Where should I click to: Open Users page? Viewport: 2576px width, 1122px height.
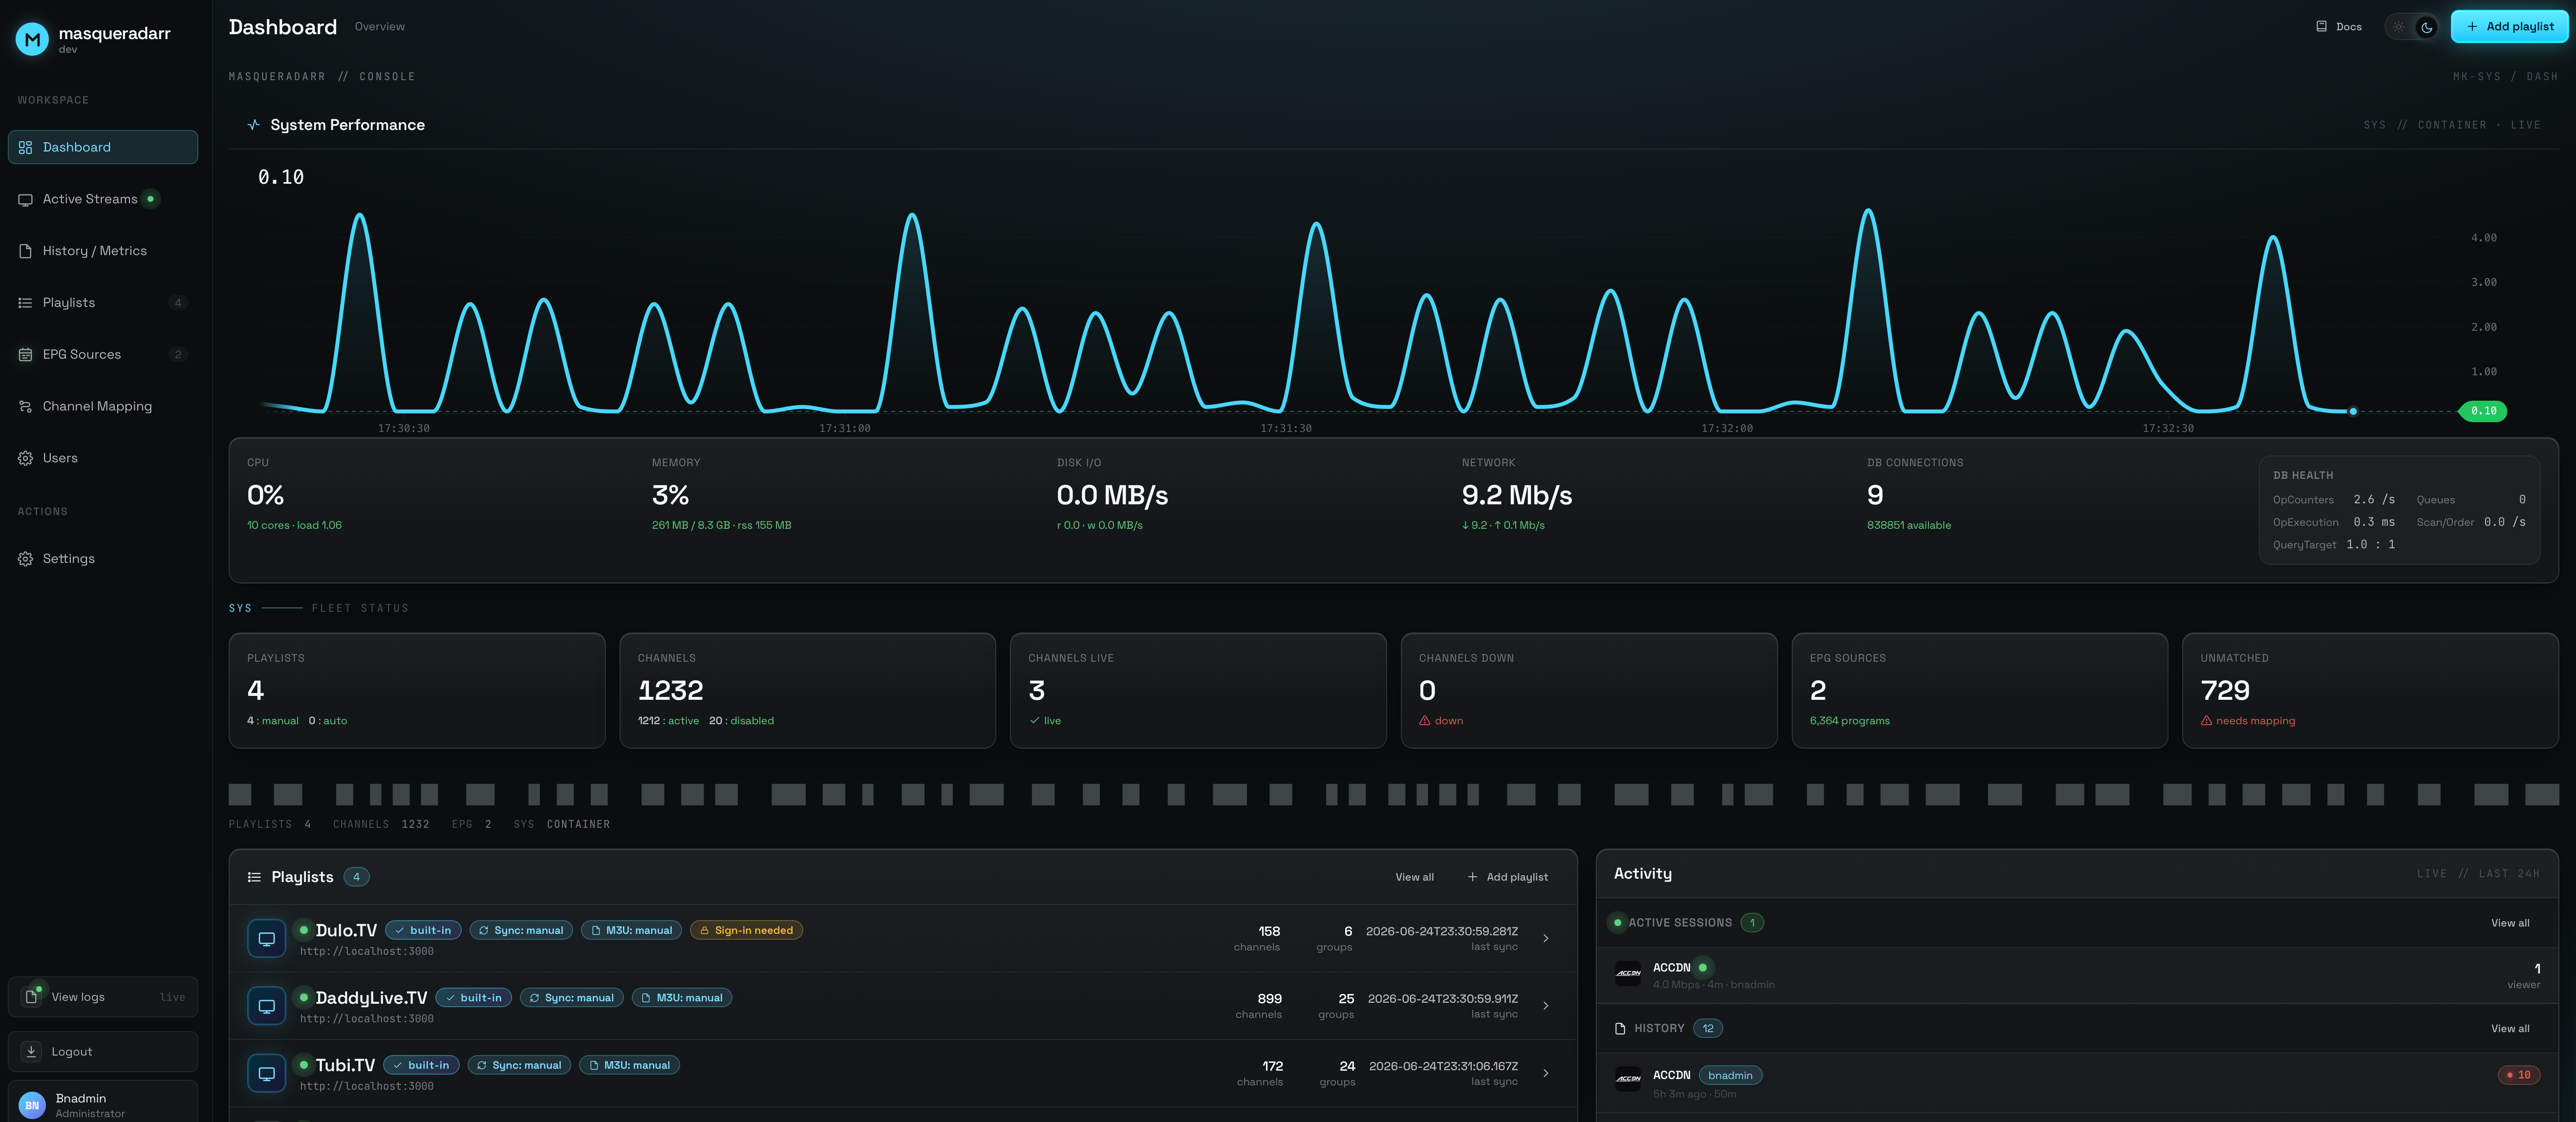click(103, 458)
